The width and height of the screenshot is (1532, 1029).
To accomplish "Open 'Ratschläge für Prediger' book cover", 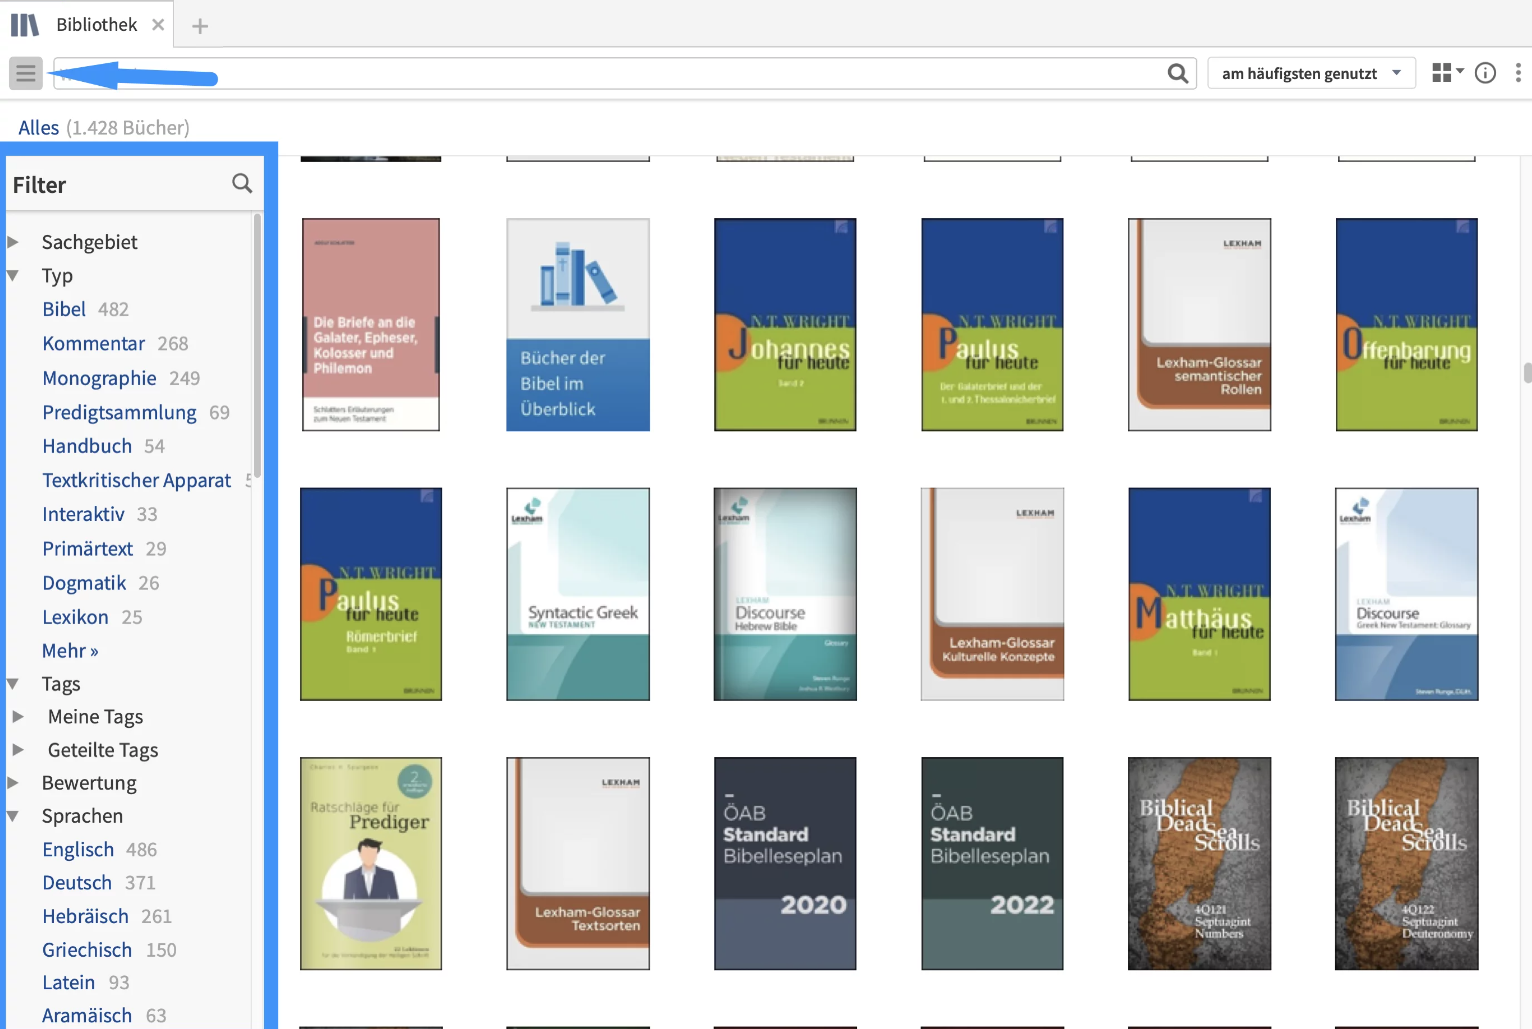I will (371, 864).
